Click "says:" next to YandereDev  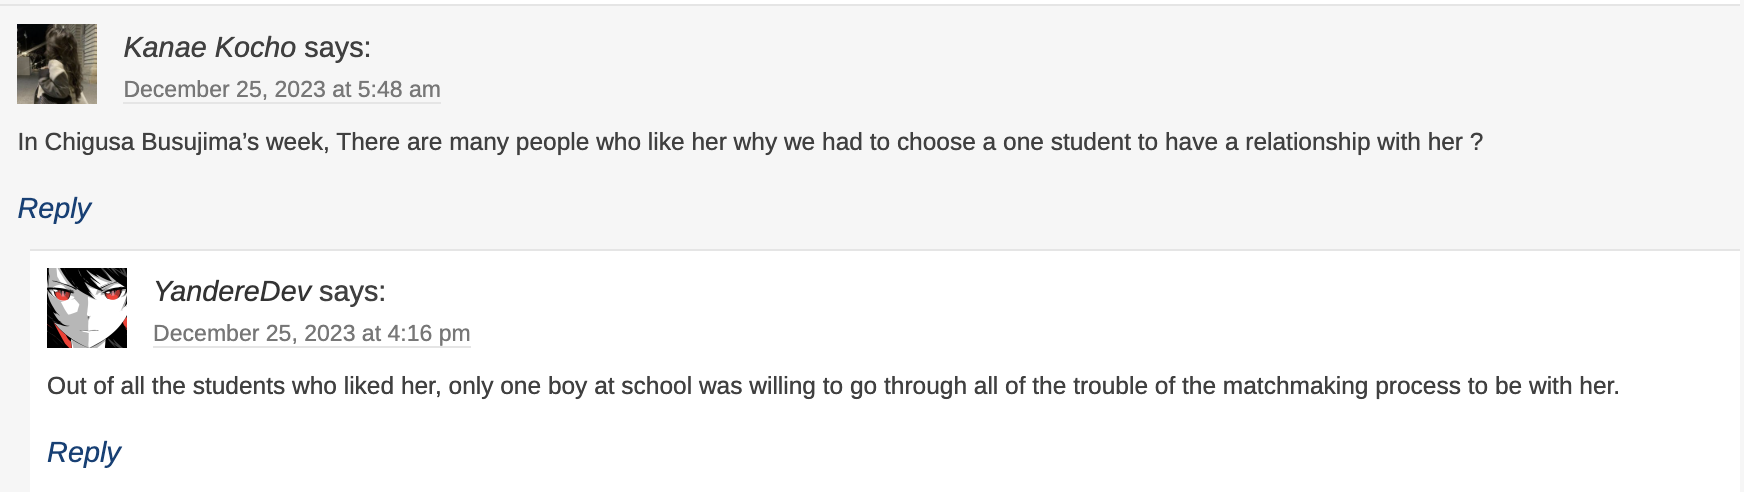coord(352,291)
